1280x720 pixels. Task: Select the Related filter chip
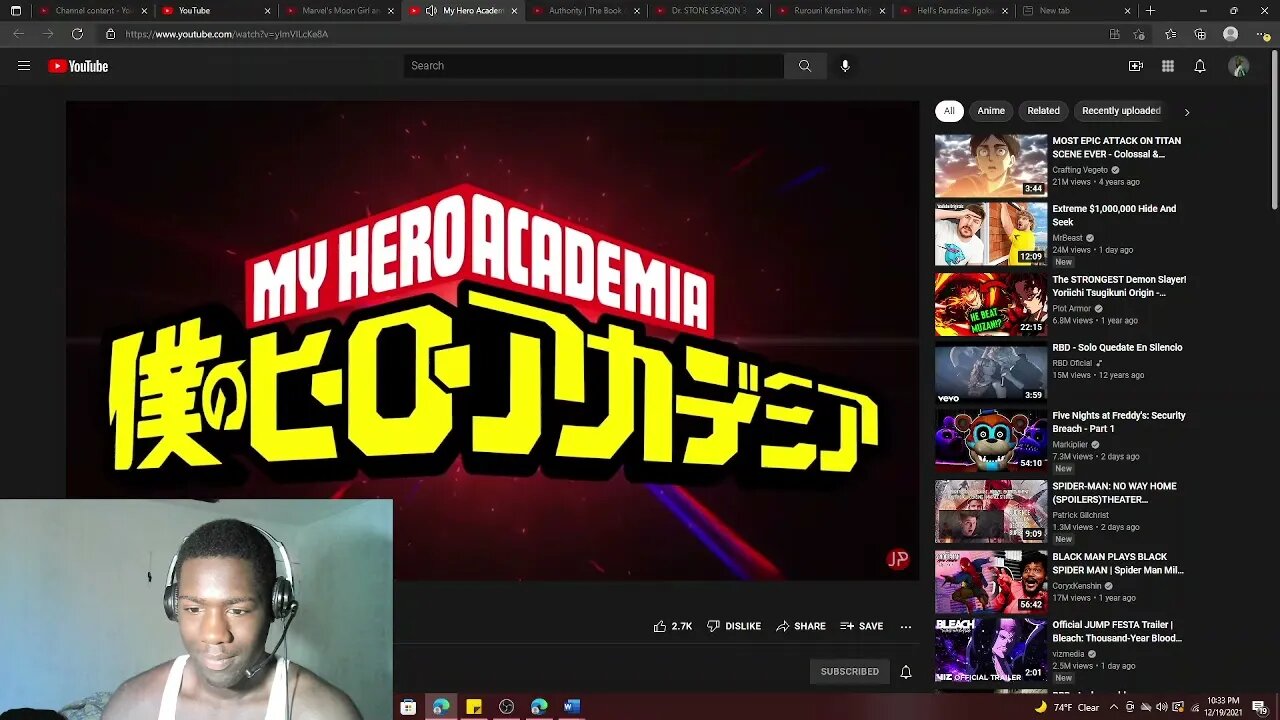1043,111
